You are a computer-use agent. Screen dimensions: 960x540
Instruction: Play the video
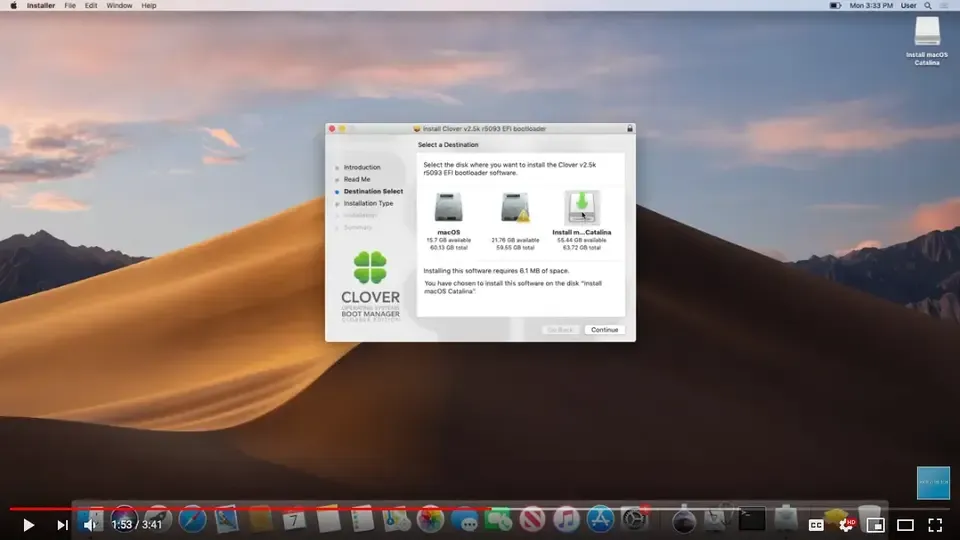tap(28, 525)
